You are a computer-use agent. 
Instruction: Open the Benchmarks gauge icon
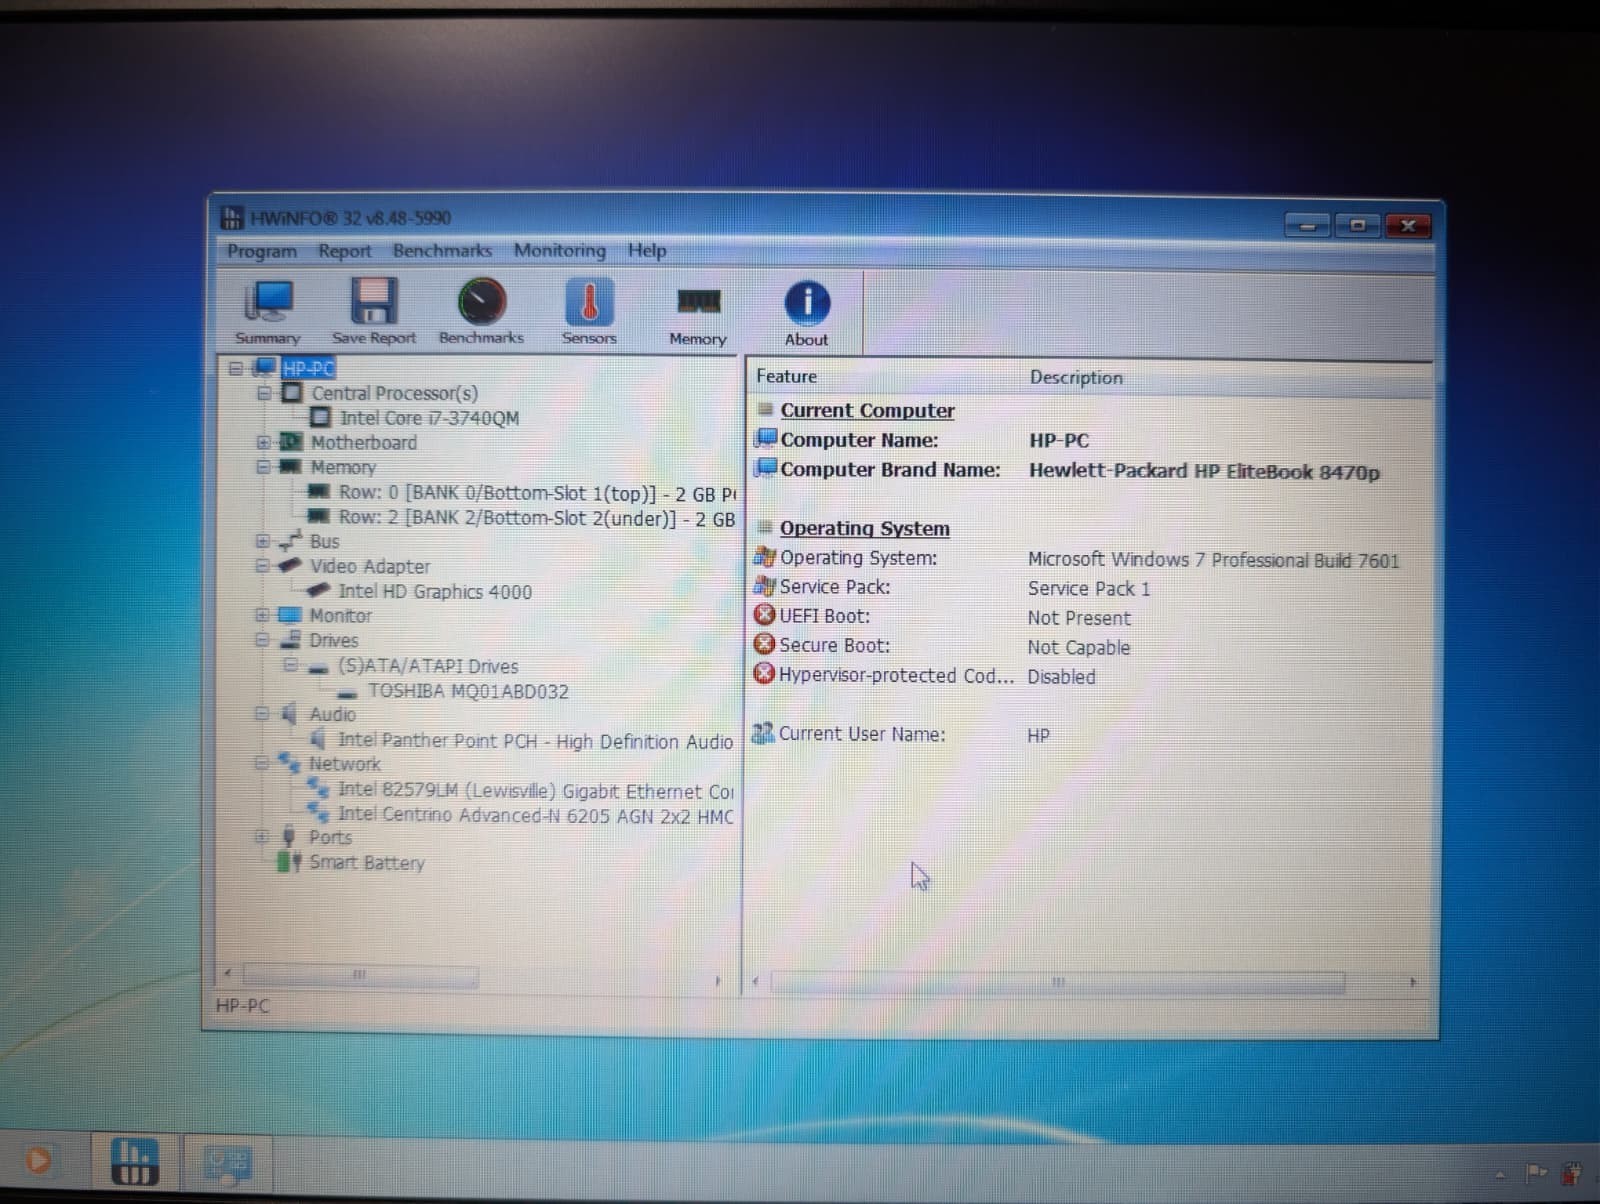coord(481,312)
